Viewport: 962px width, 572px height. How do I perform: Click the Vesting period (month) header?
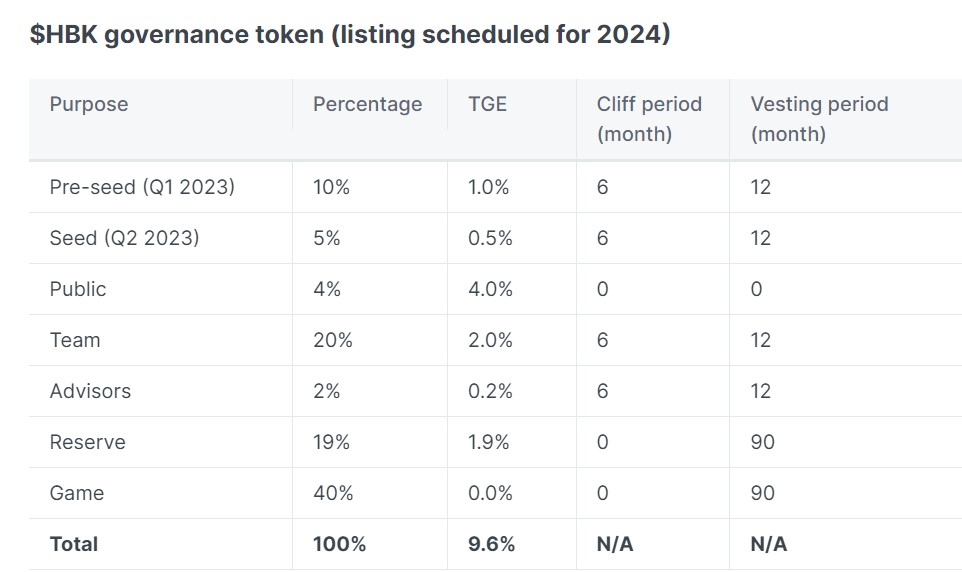pyautogui.click(x=819, y=118)
